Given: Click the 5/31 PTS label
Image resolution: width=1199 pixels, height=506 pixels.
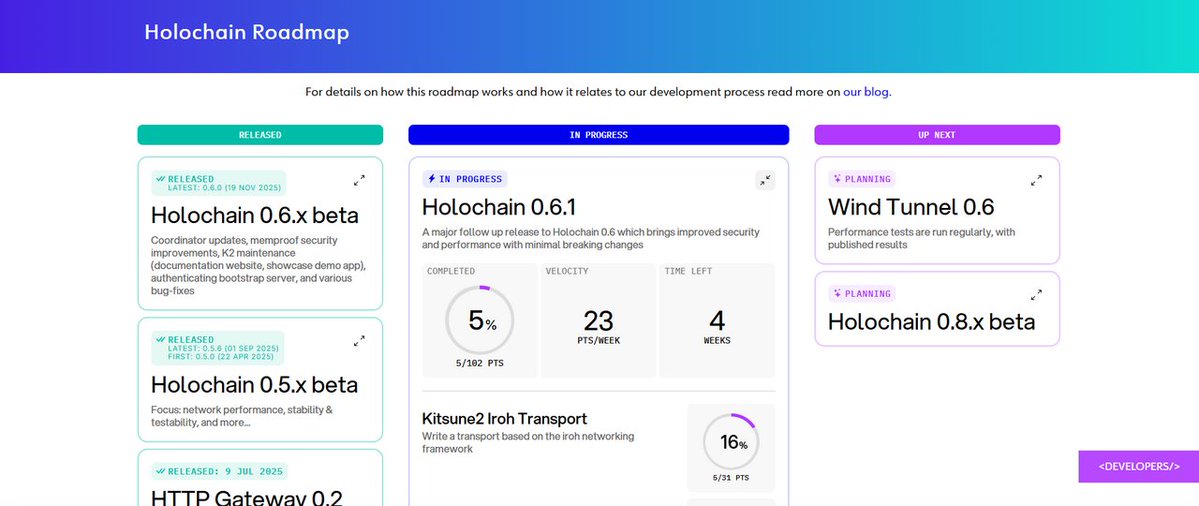Looking at the screenshot, I should (x=731, y=478).
